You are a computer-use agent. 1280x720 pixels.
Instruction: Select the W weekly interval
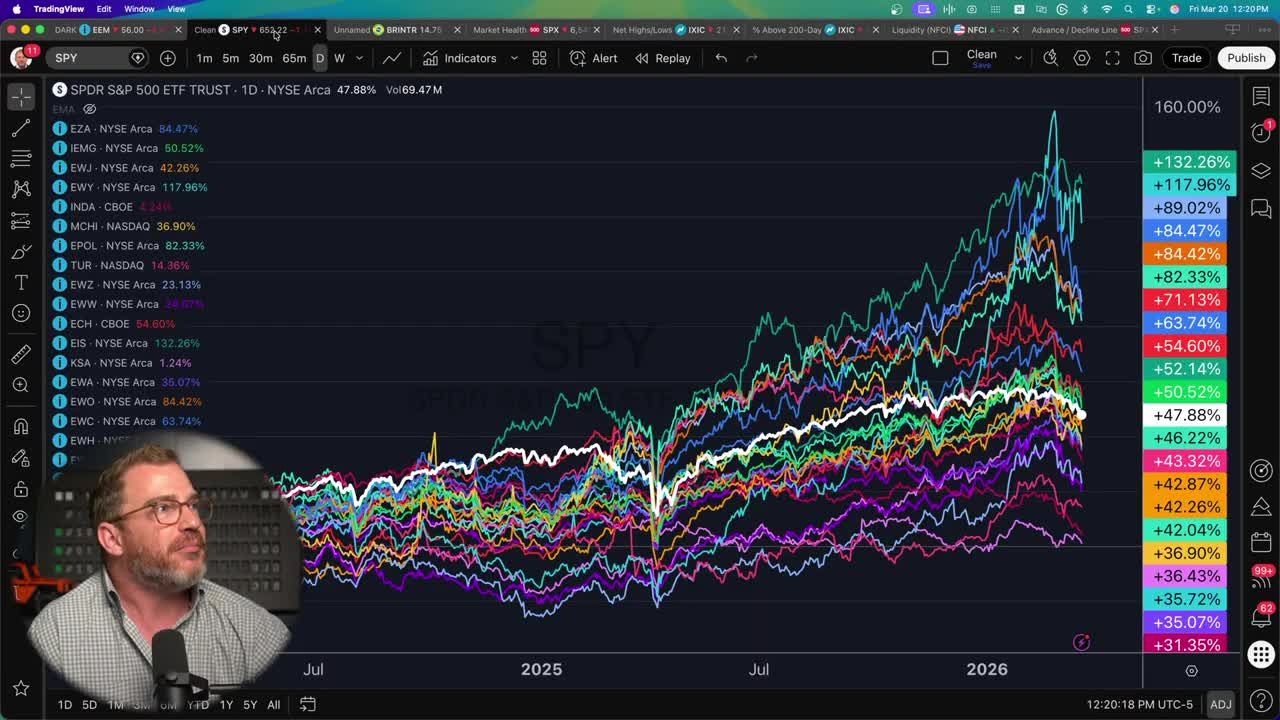(x=339, y=58)
